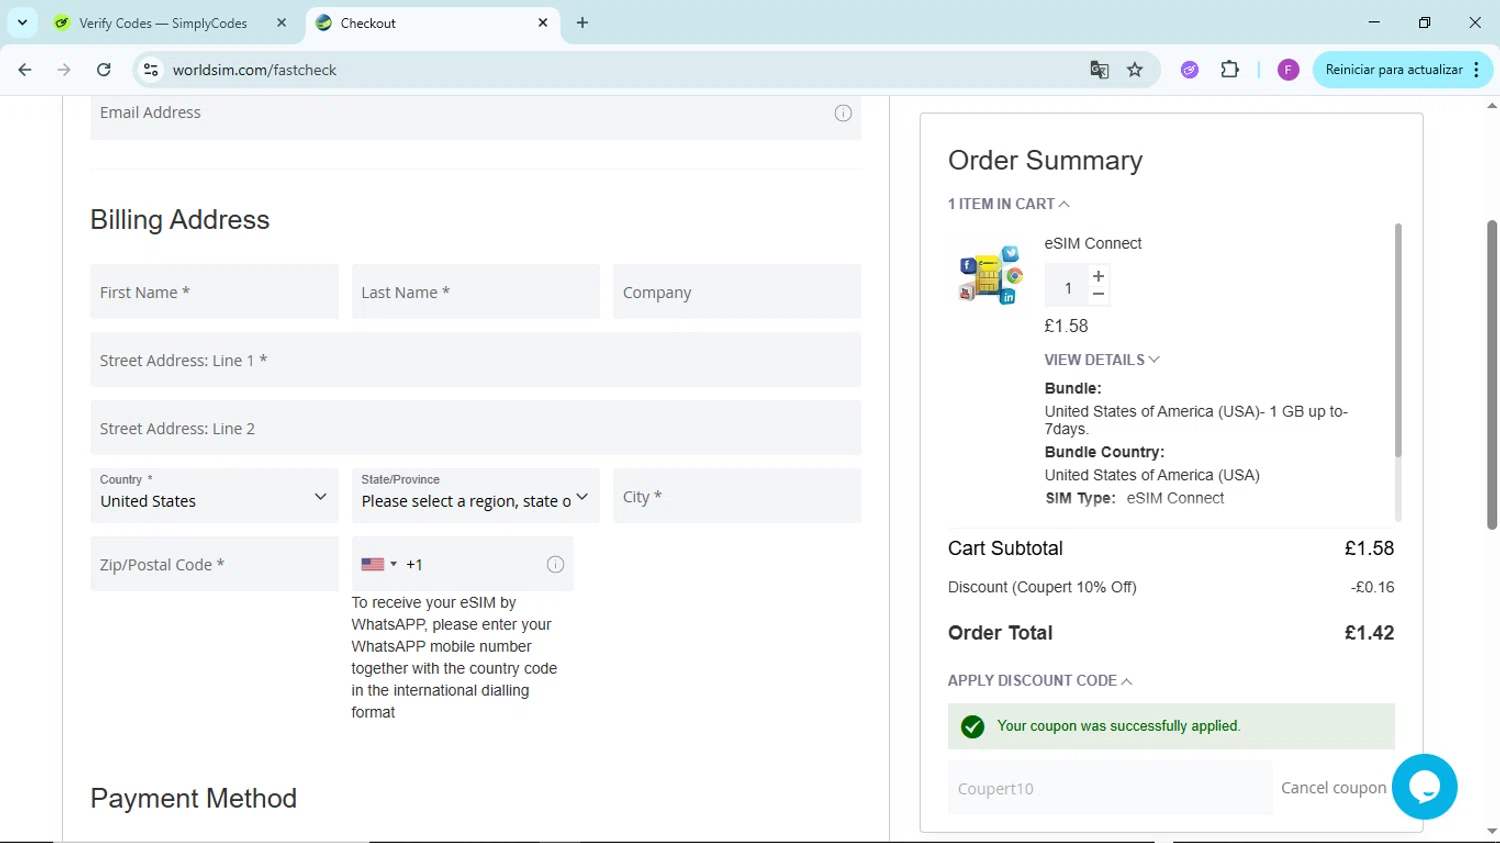Click the page scroll down arrow
The width and height of the screenshot is (1500, 843).
(1492, 831)
